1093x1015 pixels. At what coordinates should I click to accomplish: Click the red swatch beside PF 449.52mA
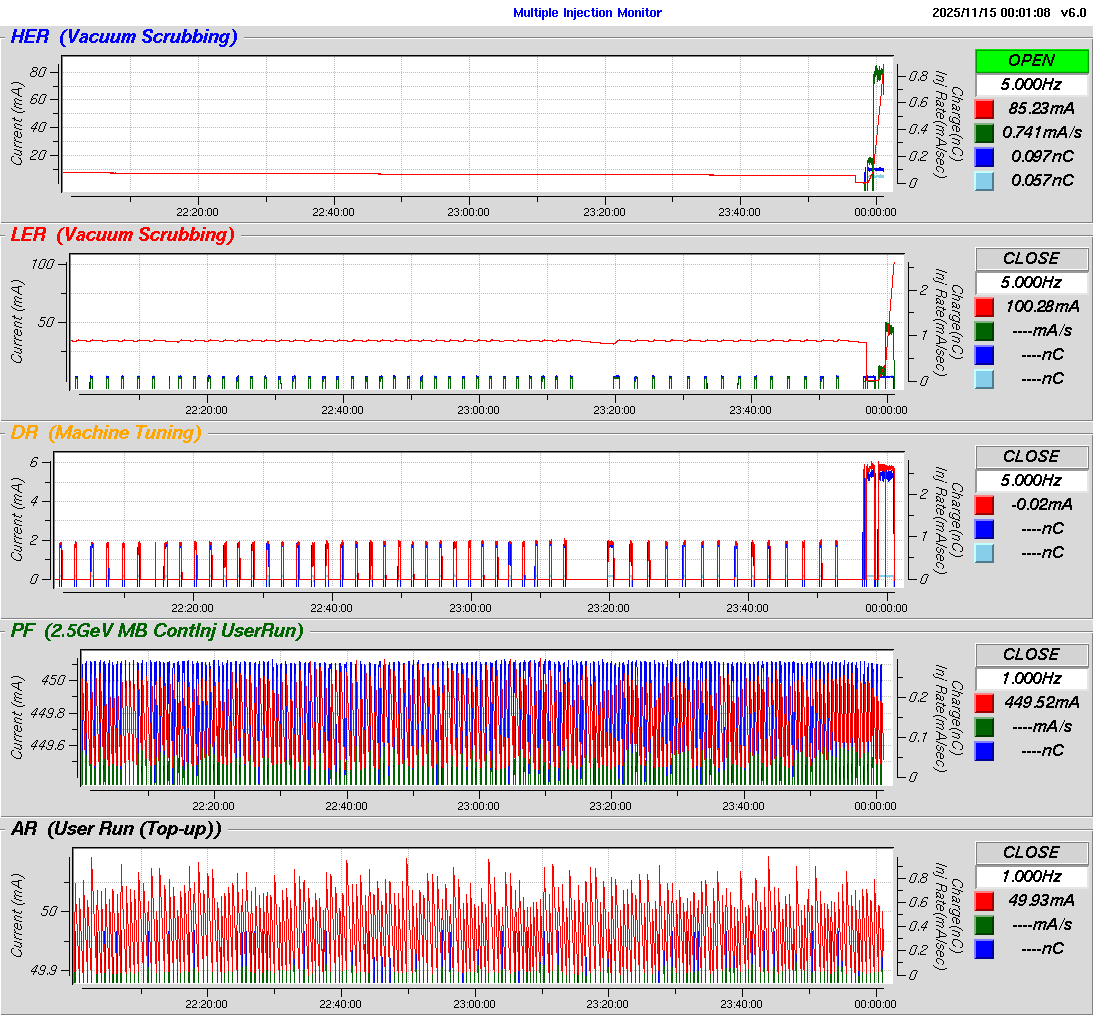985,703
